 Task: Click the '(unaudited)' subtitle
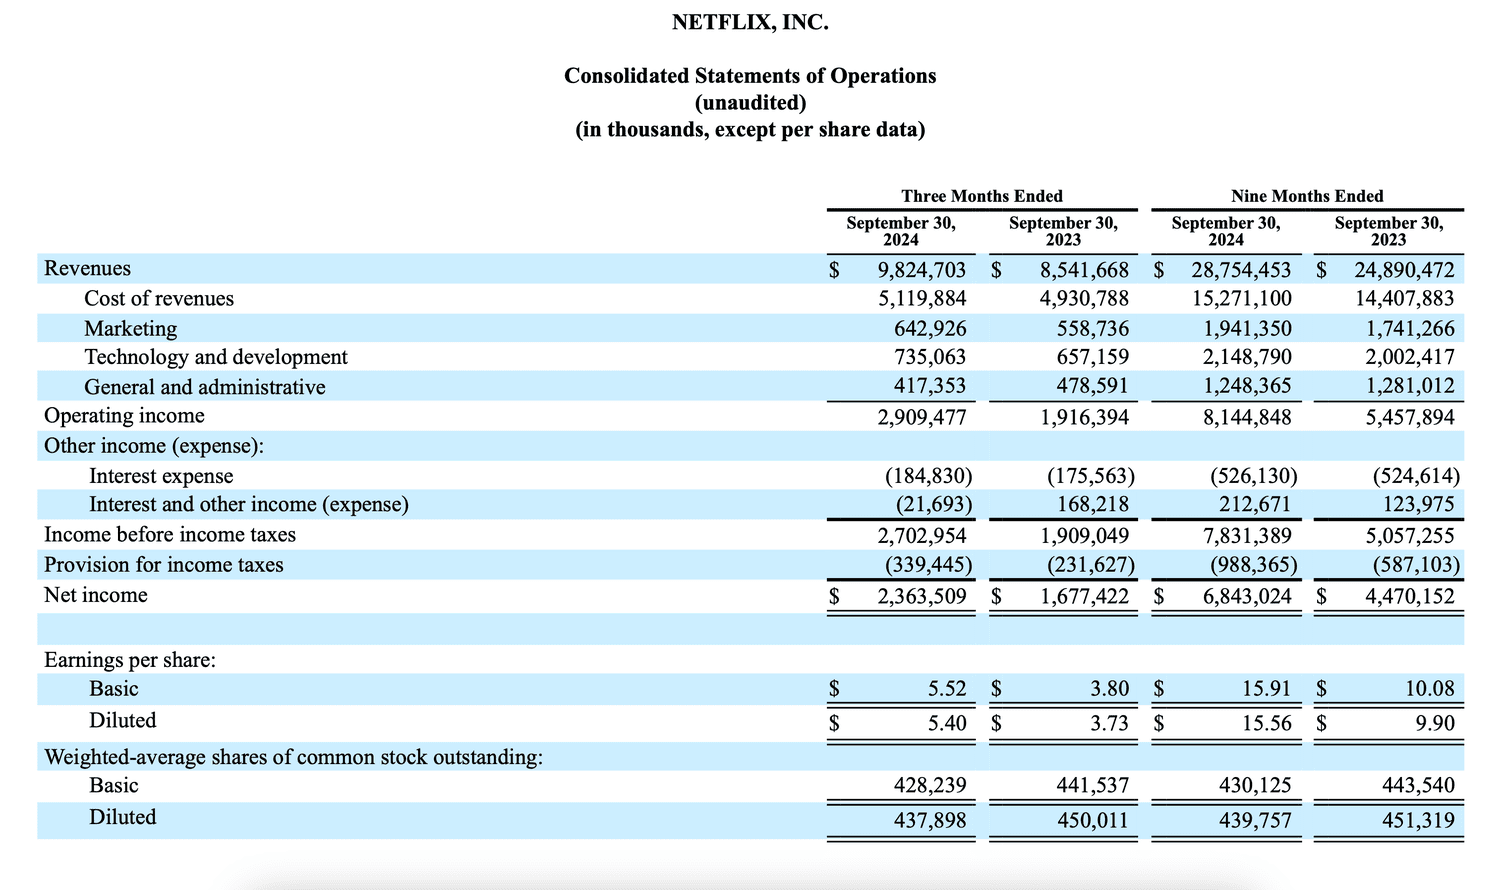click(750, 103)
